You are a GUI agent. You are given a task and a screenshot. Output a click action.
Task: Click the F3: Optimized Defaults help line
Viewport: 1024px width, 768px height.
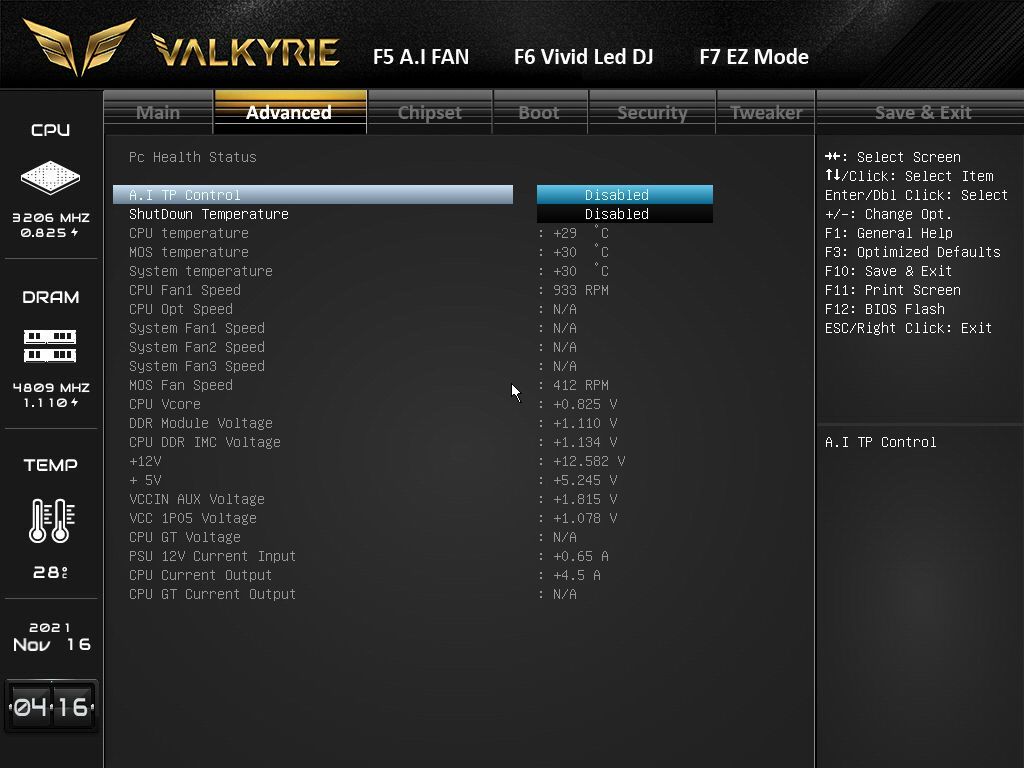912,252
